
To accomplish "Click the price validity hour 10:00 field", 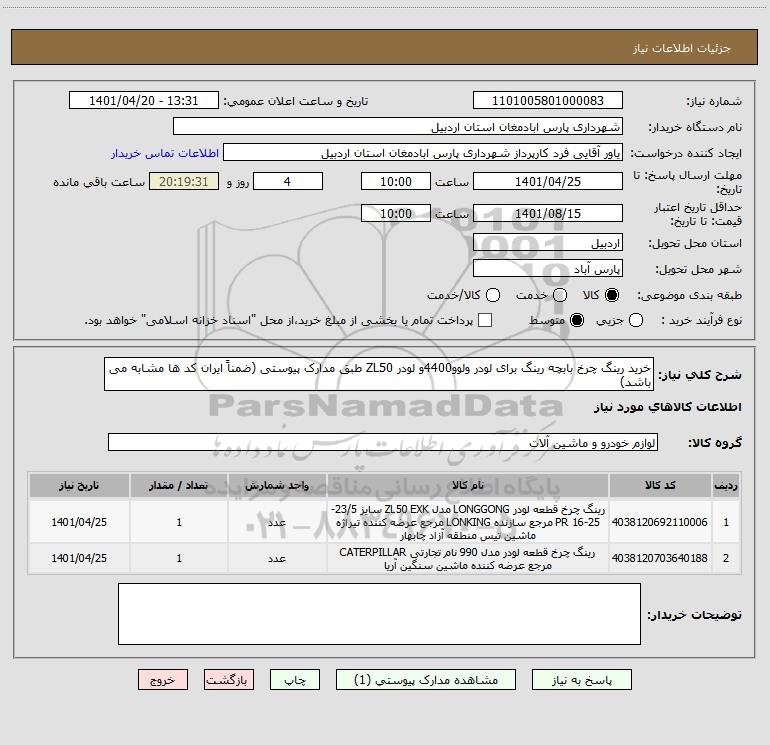I will pos(396,213).
